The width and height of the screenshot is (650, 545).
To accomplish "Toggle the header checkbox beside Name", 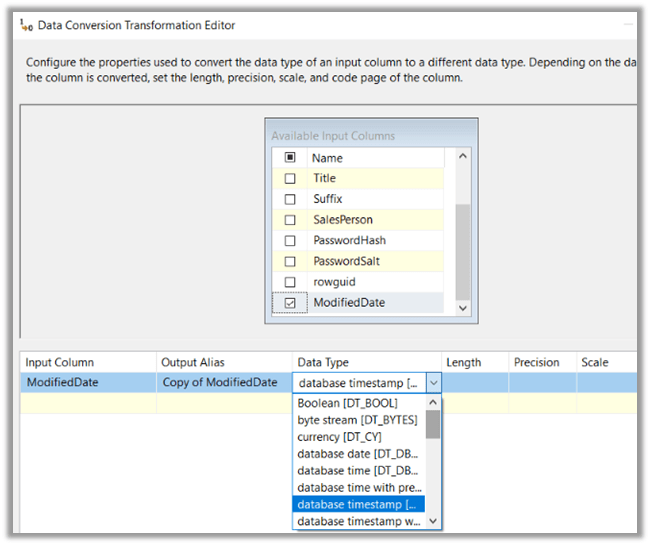I will pyautogui.click(x=290, y=158).
